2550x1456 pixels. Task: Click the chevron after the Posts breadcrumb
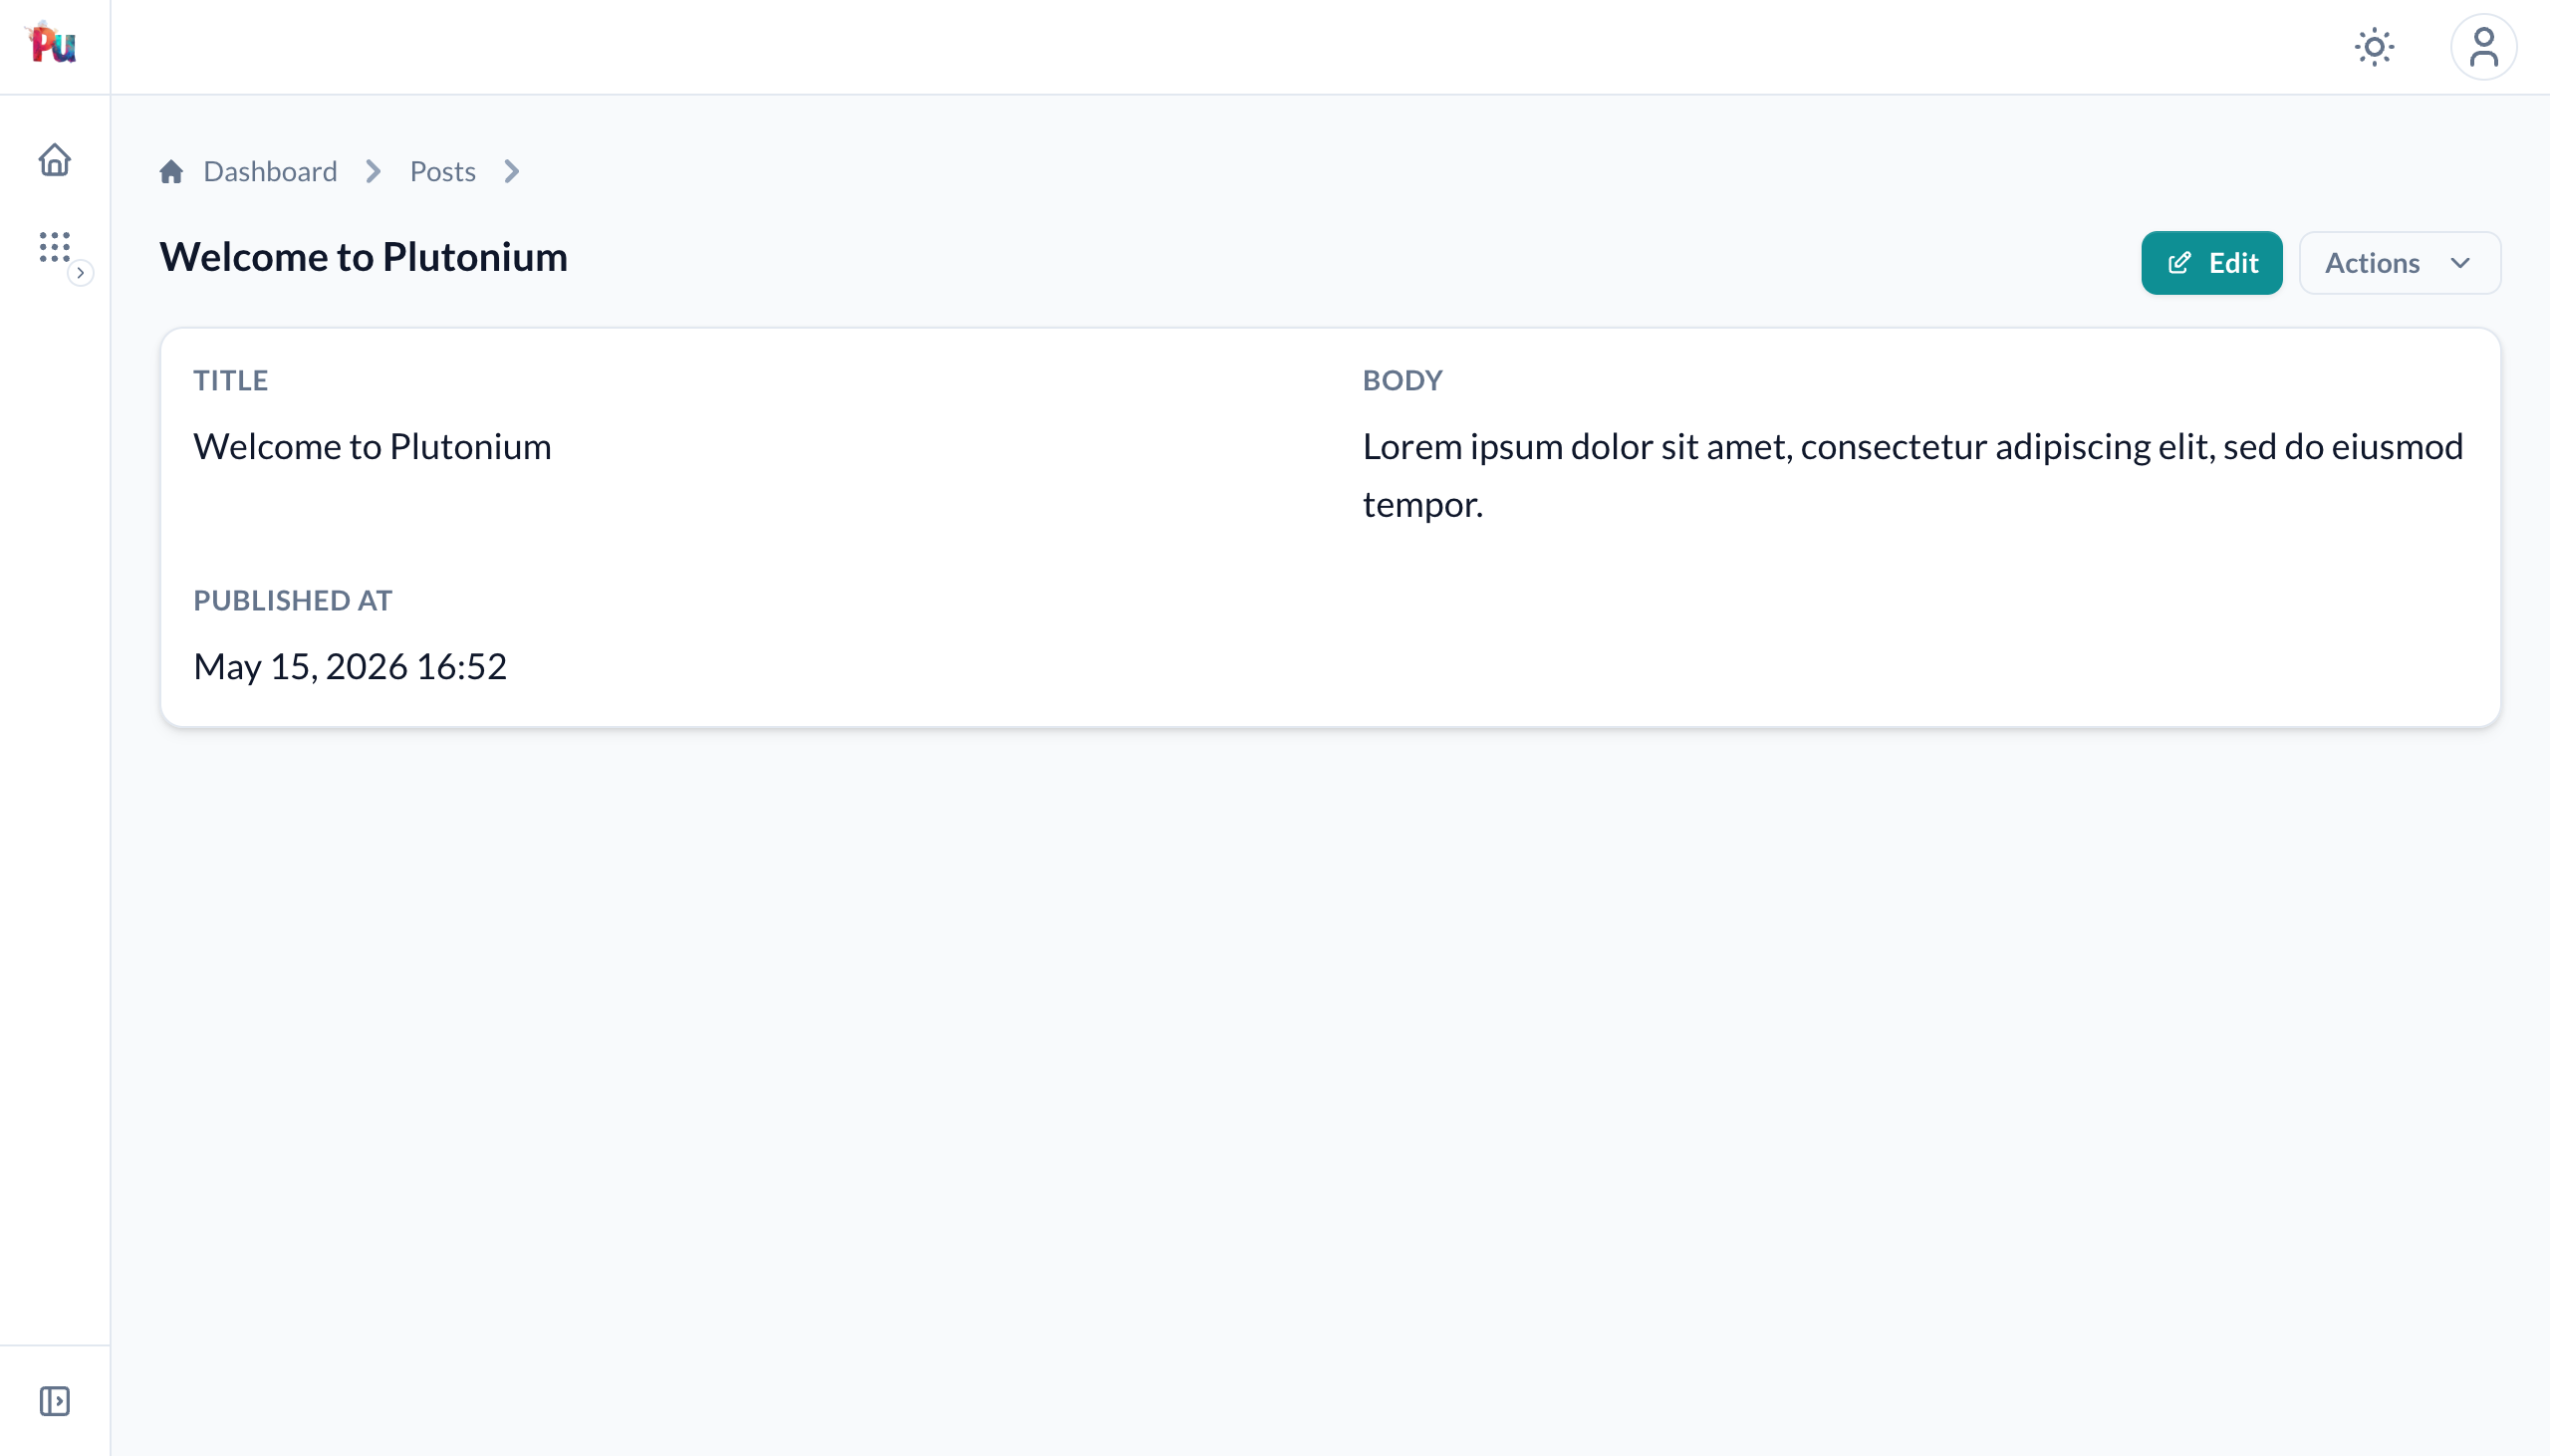512,172
